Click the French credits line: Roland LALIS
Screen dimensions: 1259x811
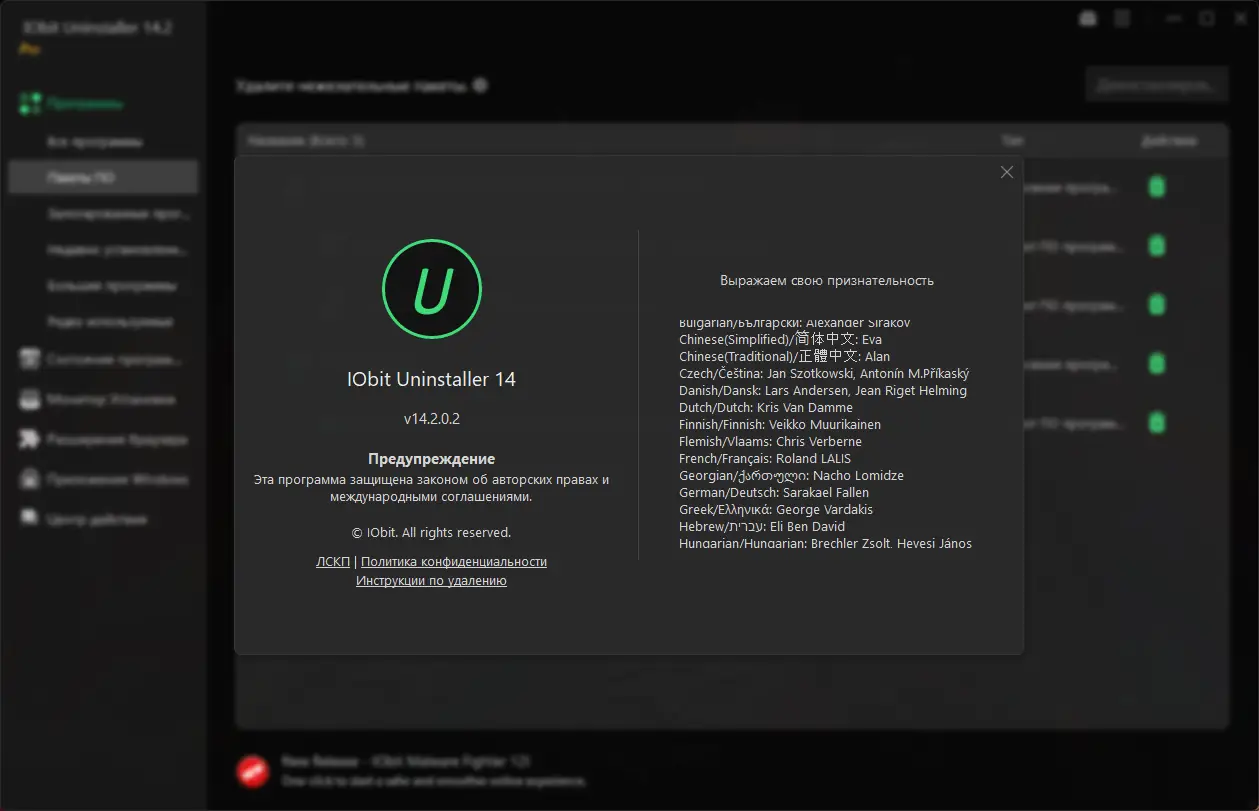(765, 459)
